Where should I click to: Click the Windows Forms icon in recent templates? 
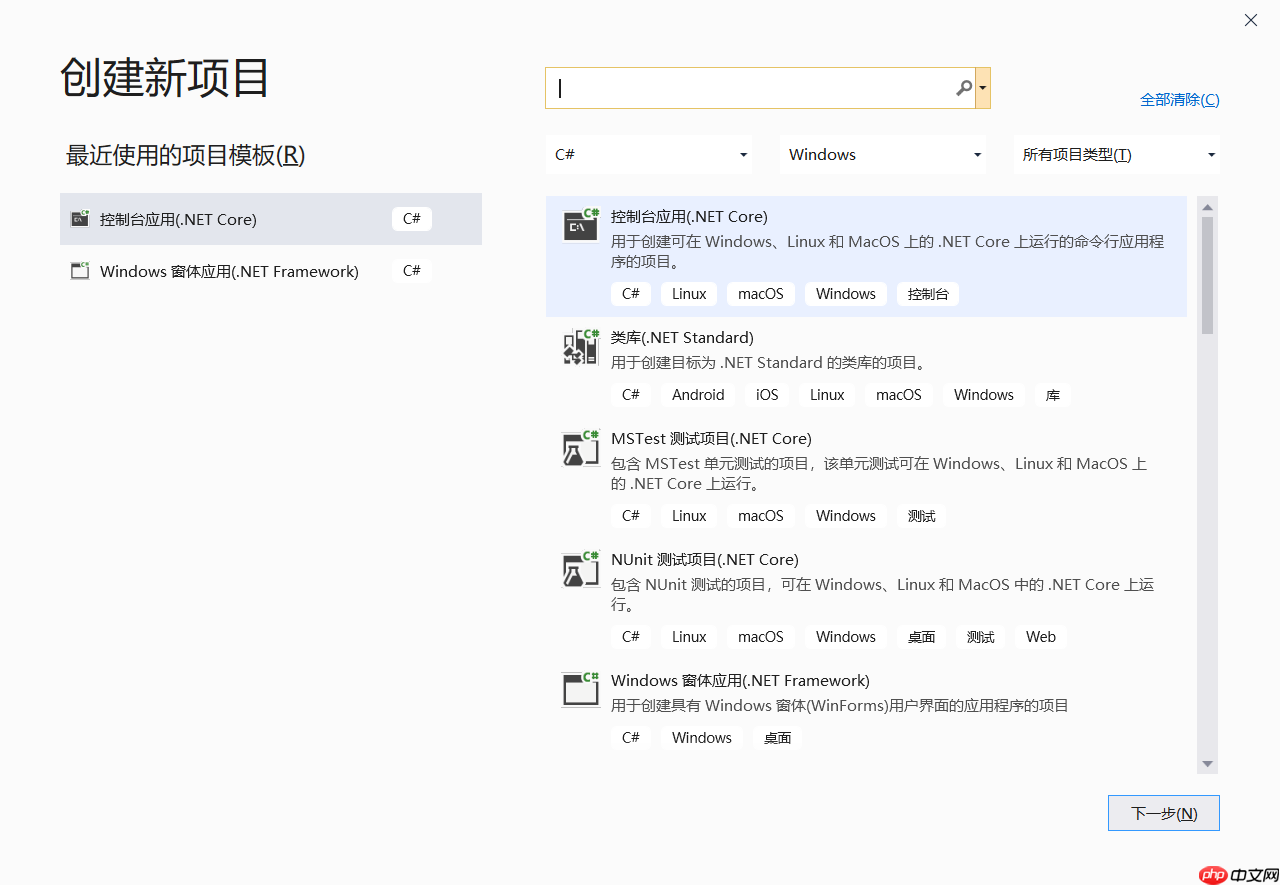(79, 270)
